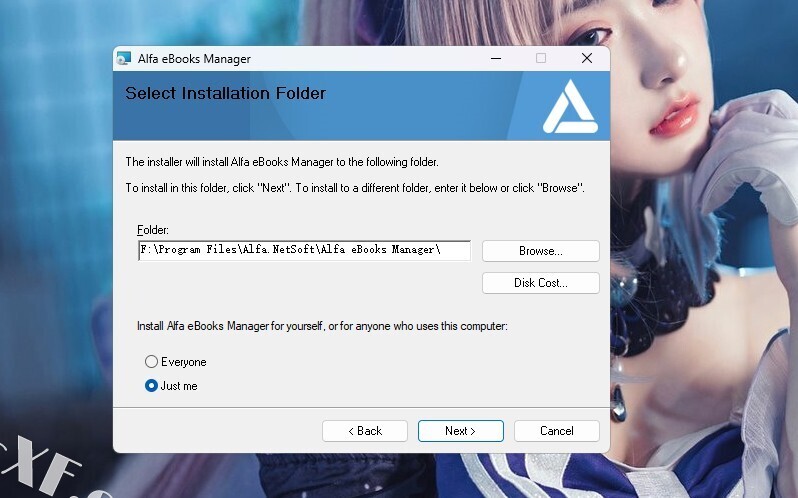The height and width of the screenshot is (498, 798).
Task: Click the greyed-out maximize button
Action: click(x=541, y=59)
